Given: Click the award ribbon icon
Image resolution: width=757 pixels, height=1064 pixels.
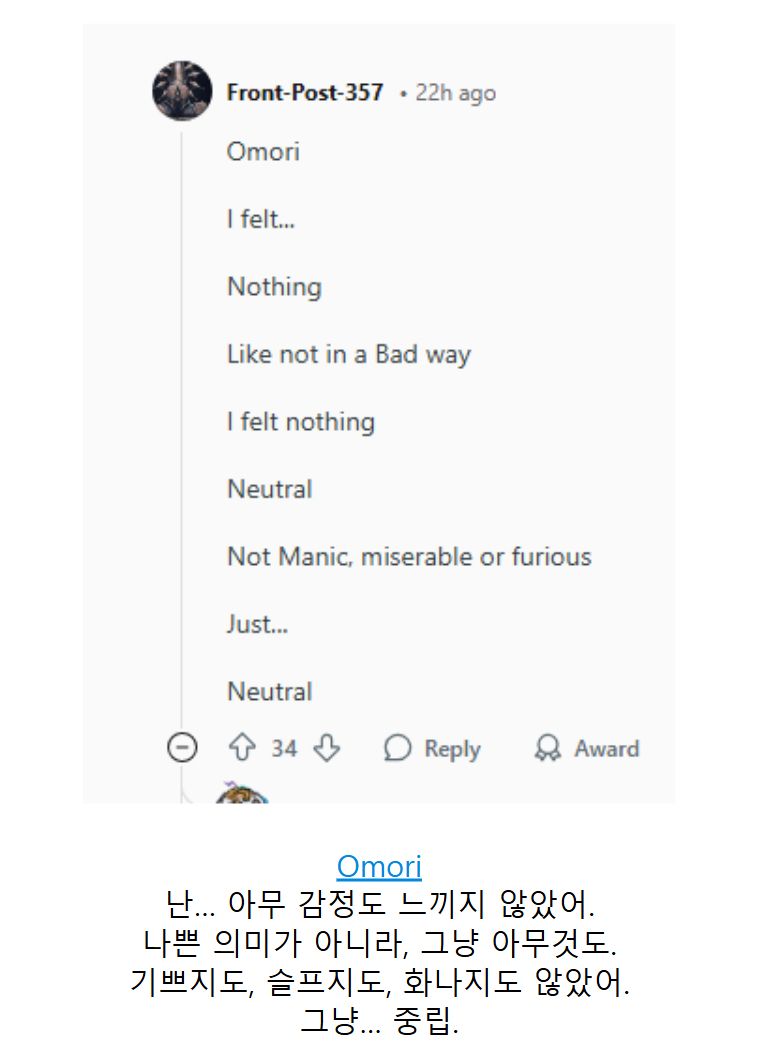Looking at the screenshot, I should pos(547,748).
